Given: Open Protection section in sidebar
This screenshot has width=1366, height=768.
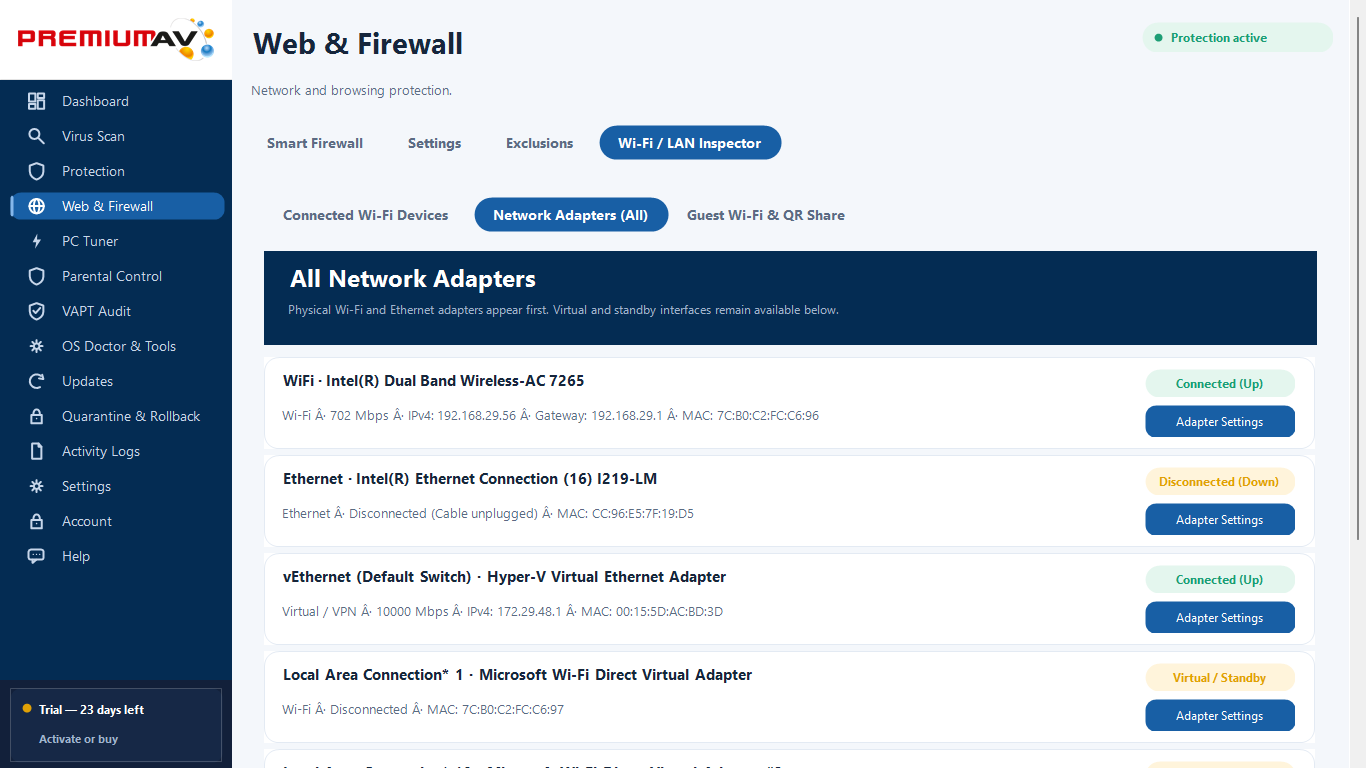Looking at the screenshot, I should pos(117,171).
